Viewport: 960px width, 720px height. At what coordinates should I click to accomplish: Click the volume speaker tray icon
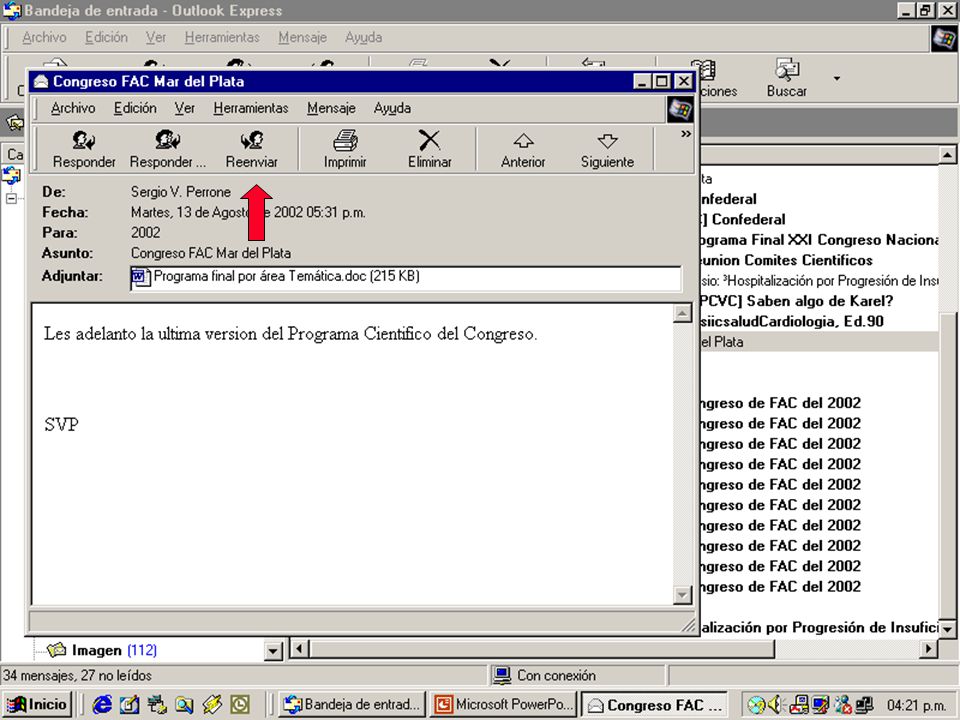[x=774, y=705]
